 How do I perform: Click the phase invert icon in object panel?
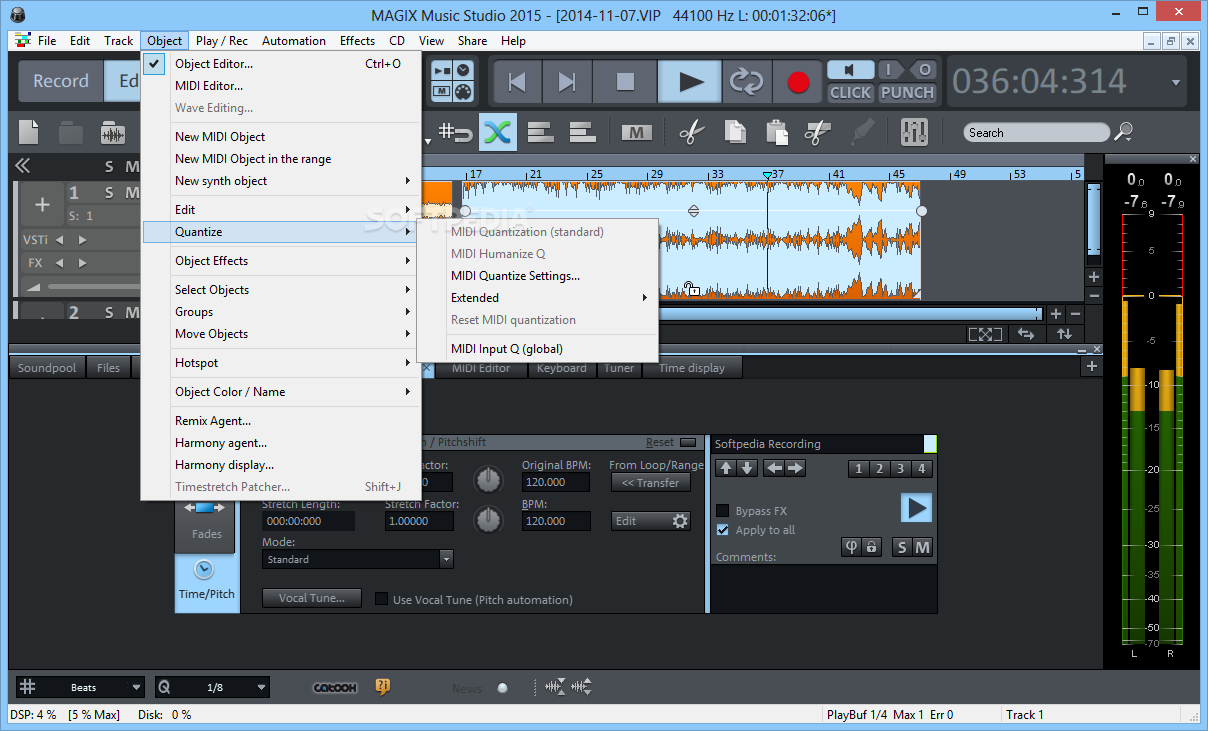[x=852, y=547]
